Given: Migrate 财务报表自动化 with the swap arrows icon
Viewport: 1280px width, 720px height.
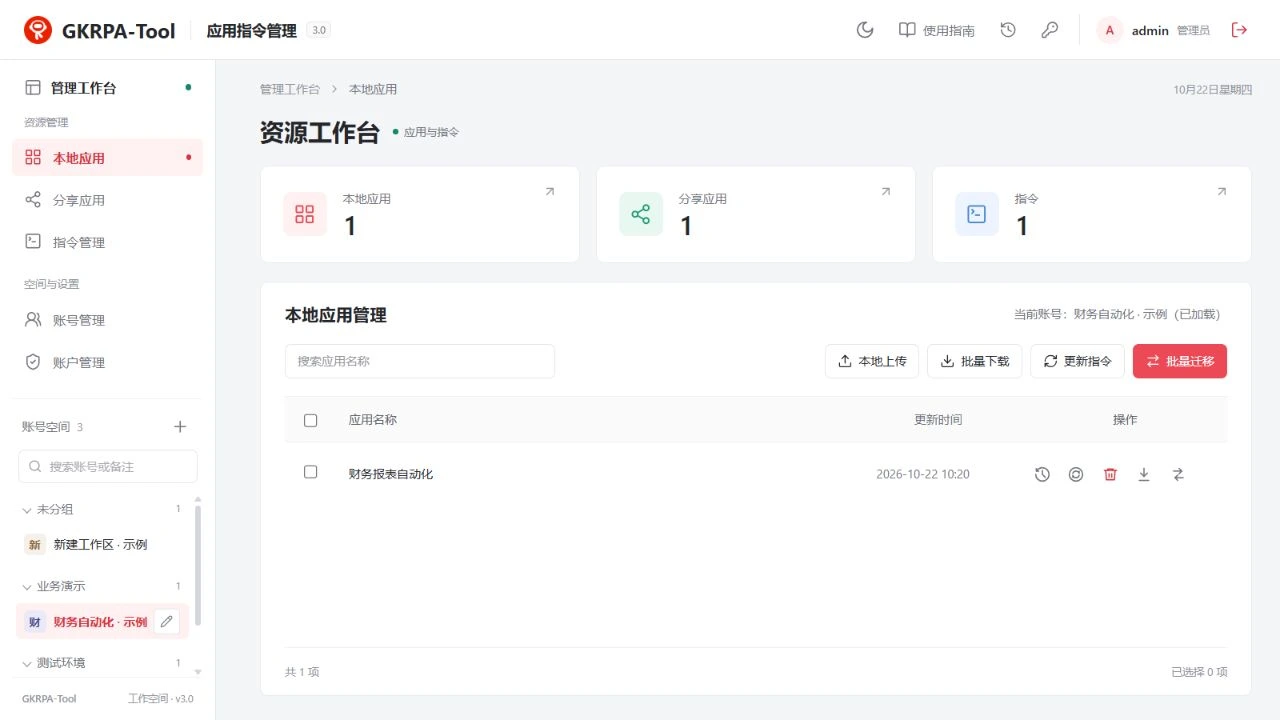Looking at the screenshot, I should pyautogui.click(x=1178, y=474).
